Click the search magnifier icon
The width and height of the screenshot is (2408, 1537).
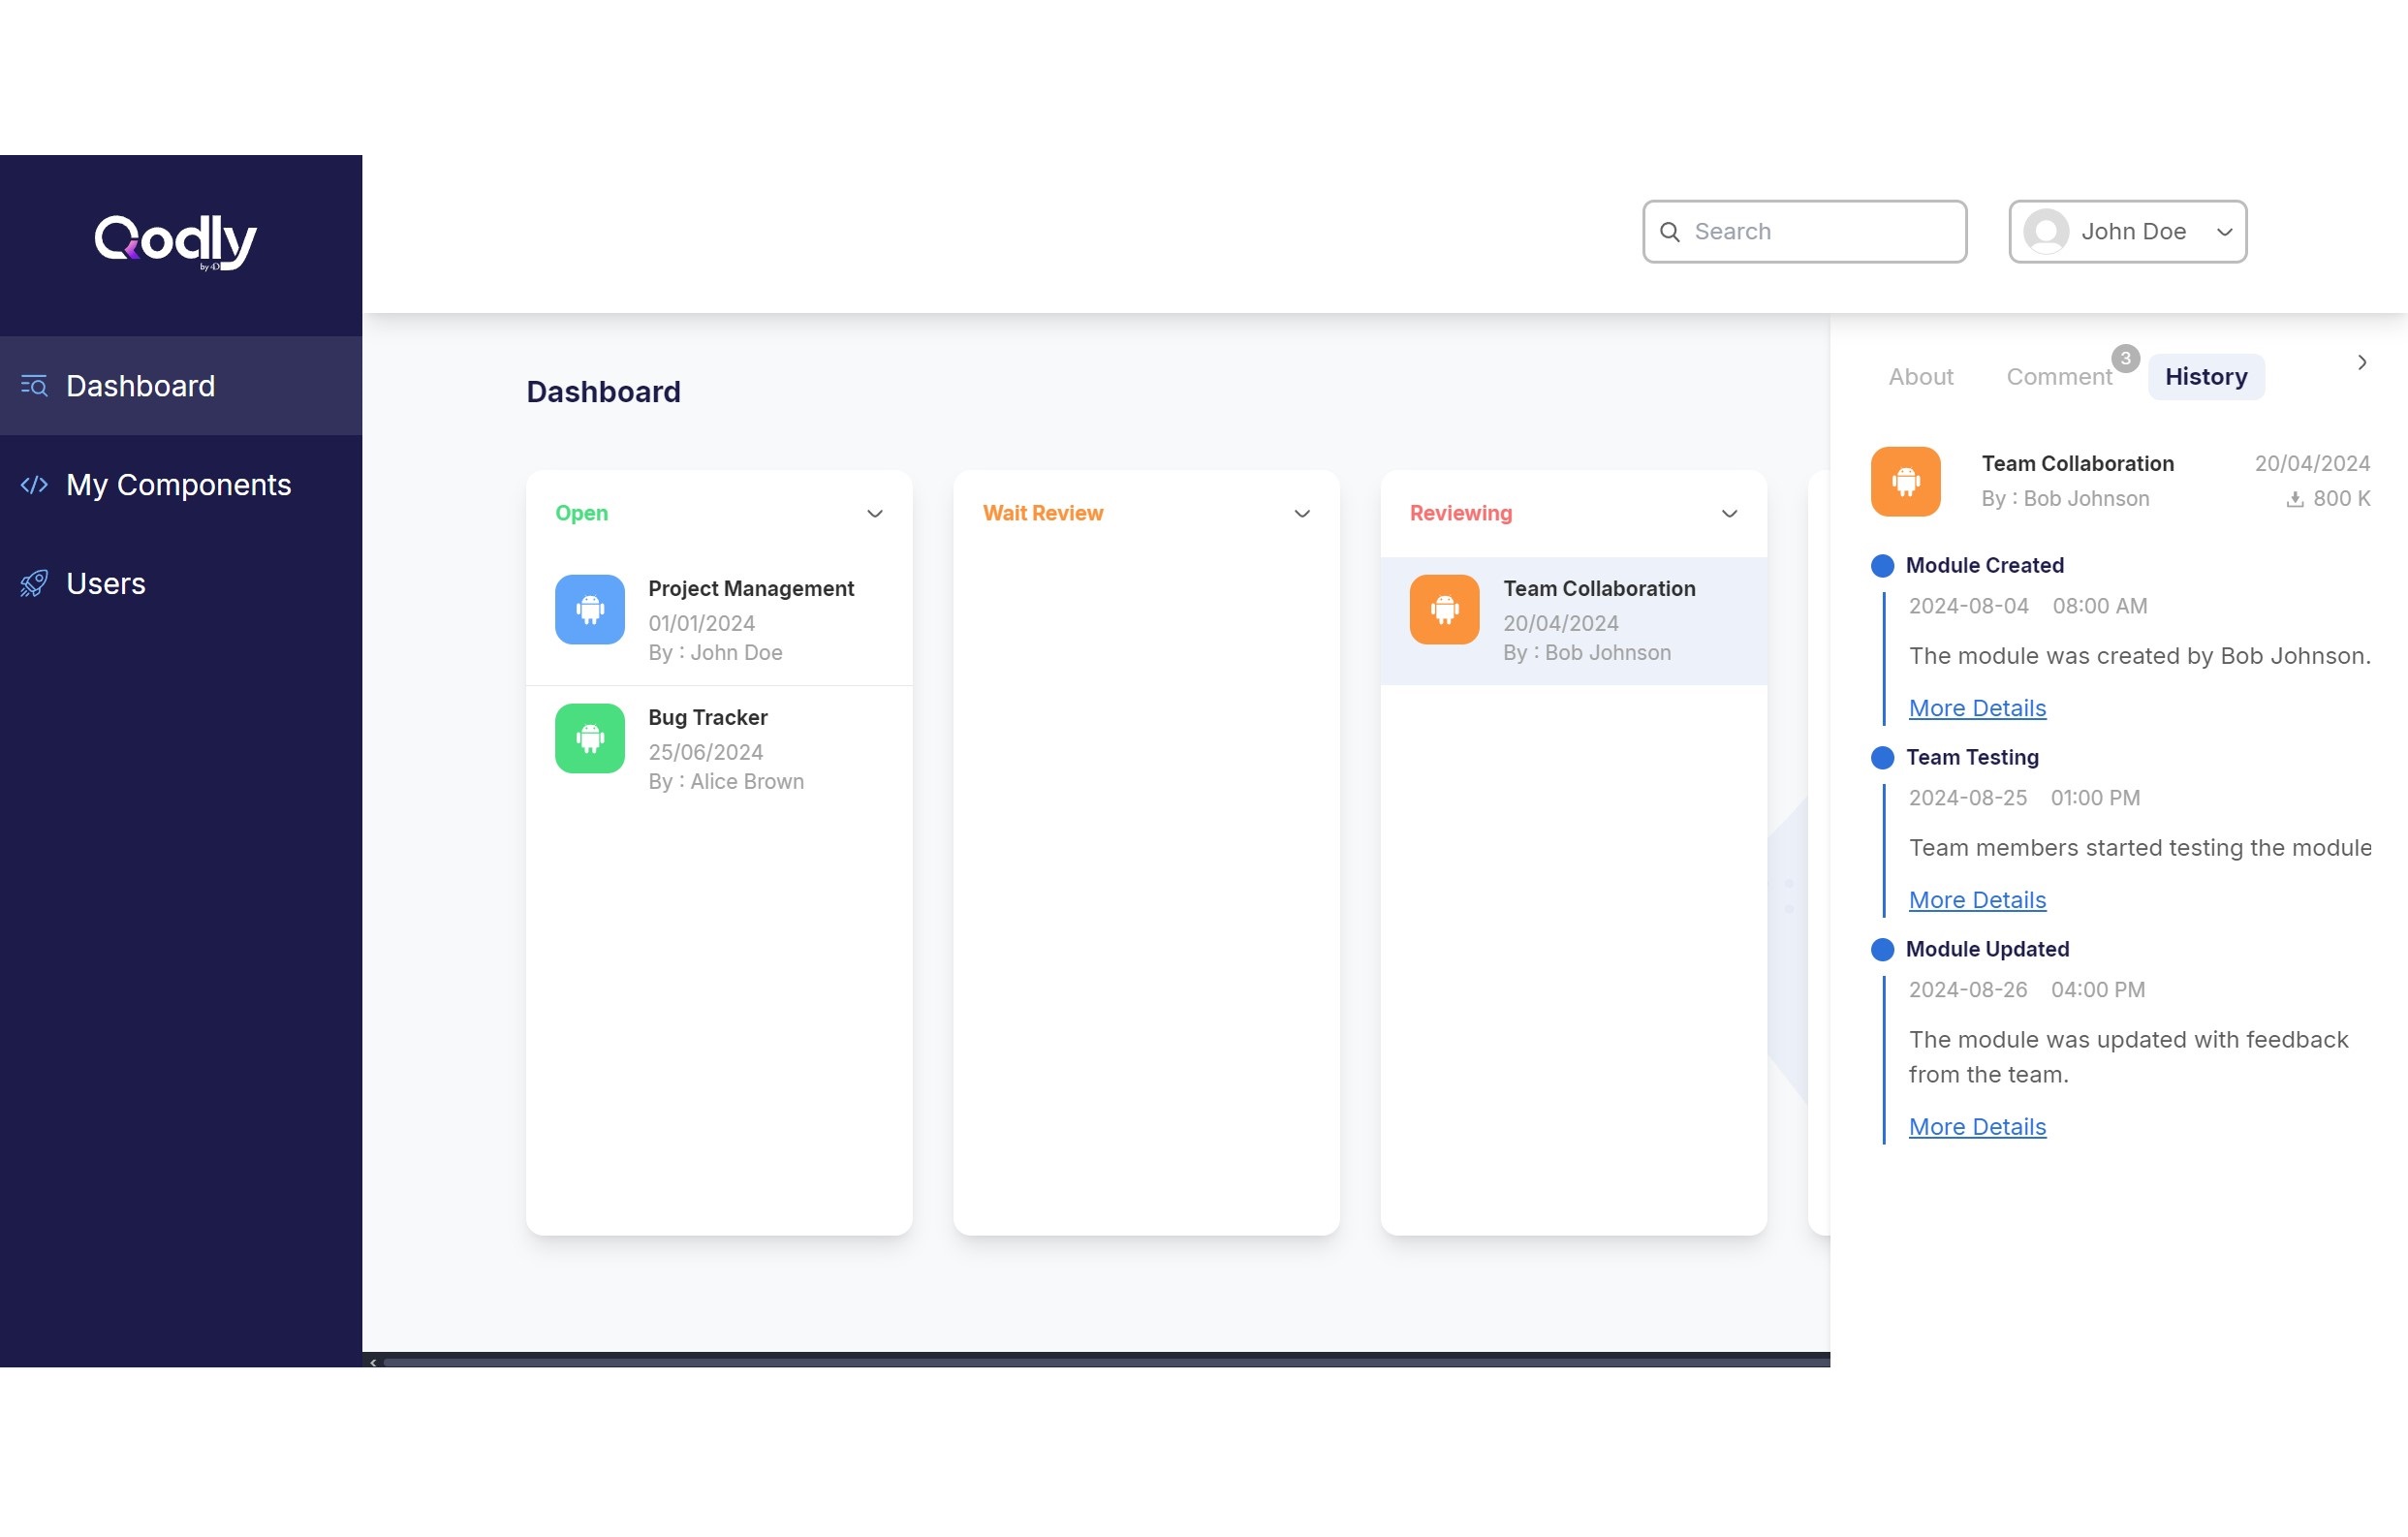pos(1670,232)
